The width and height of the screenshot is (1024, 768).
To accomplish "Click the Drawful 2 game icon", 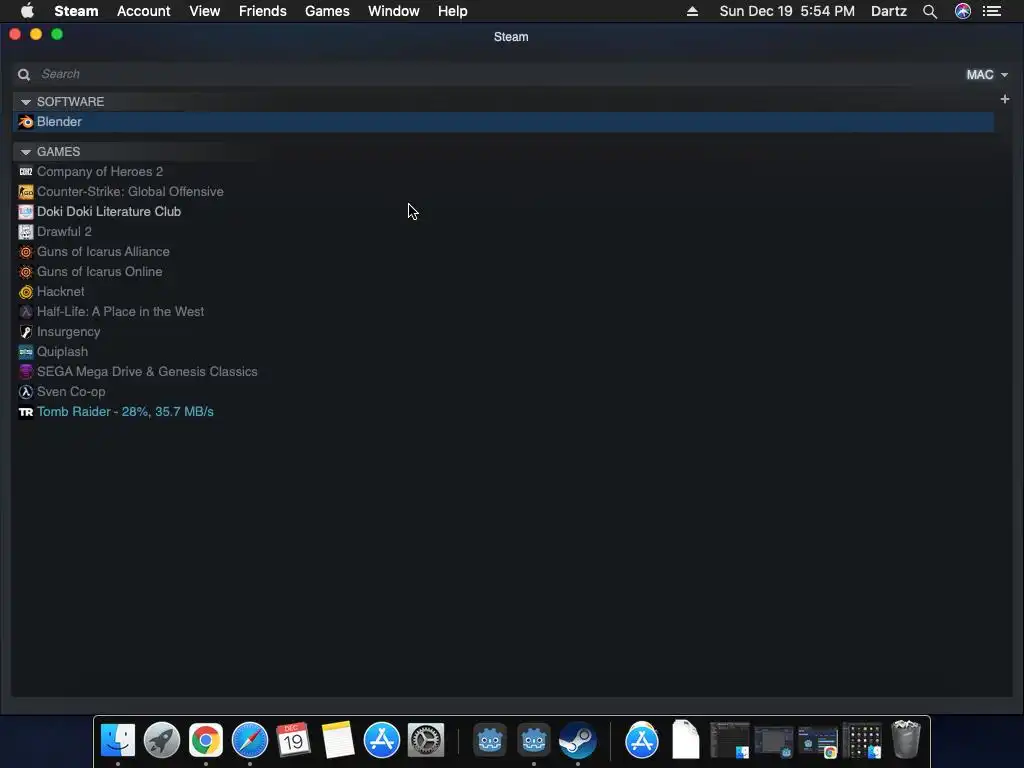I will (25, 232).
